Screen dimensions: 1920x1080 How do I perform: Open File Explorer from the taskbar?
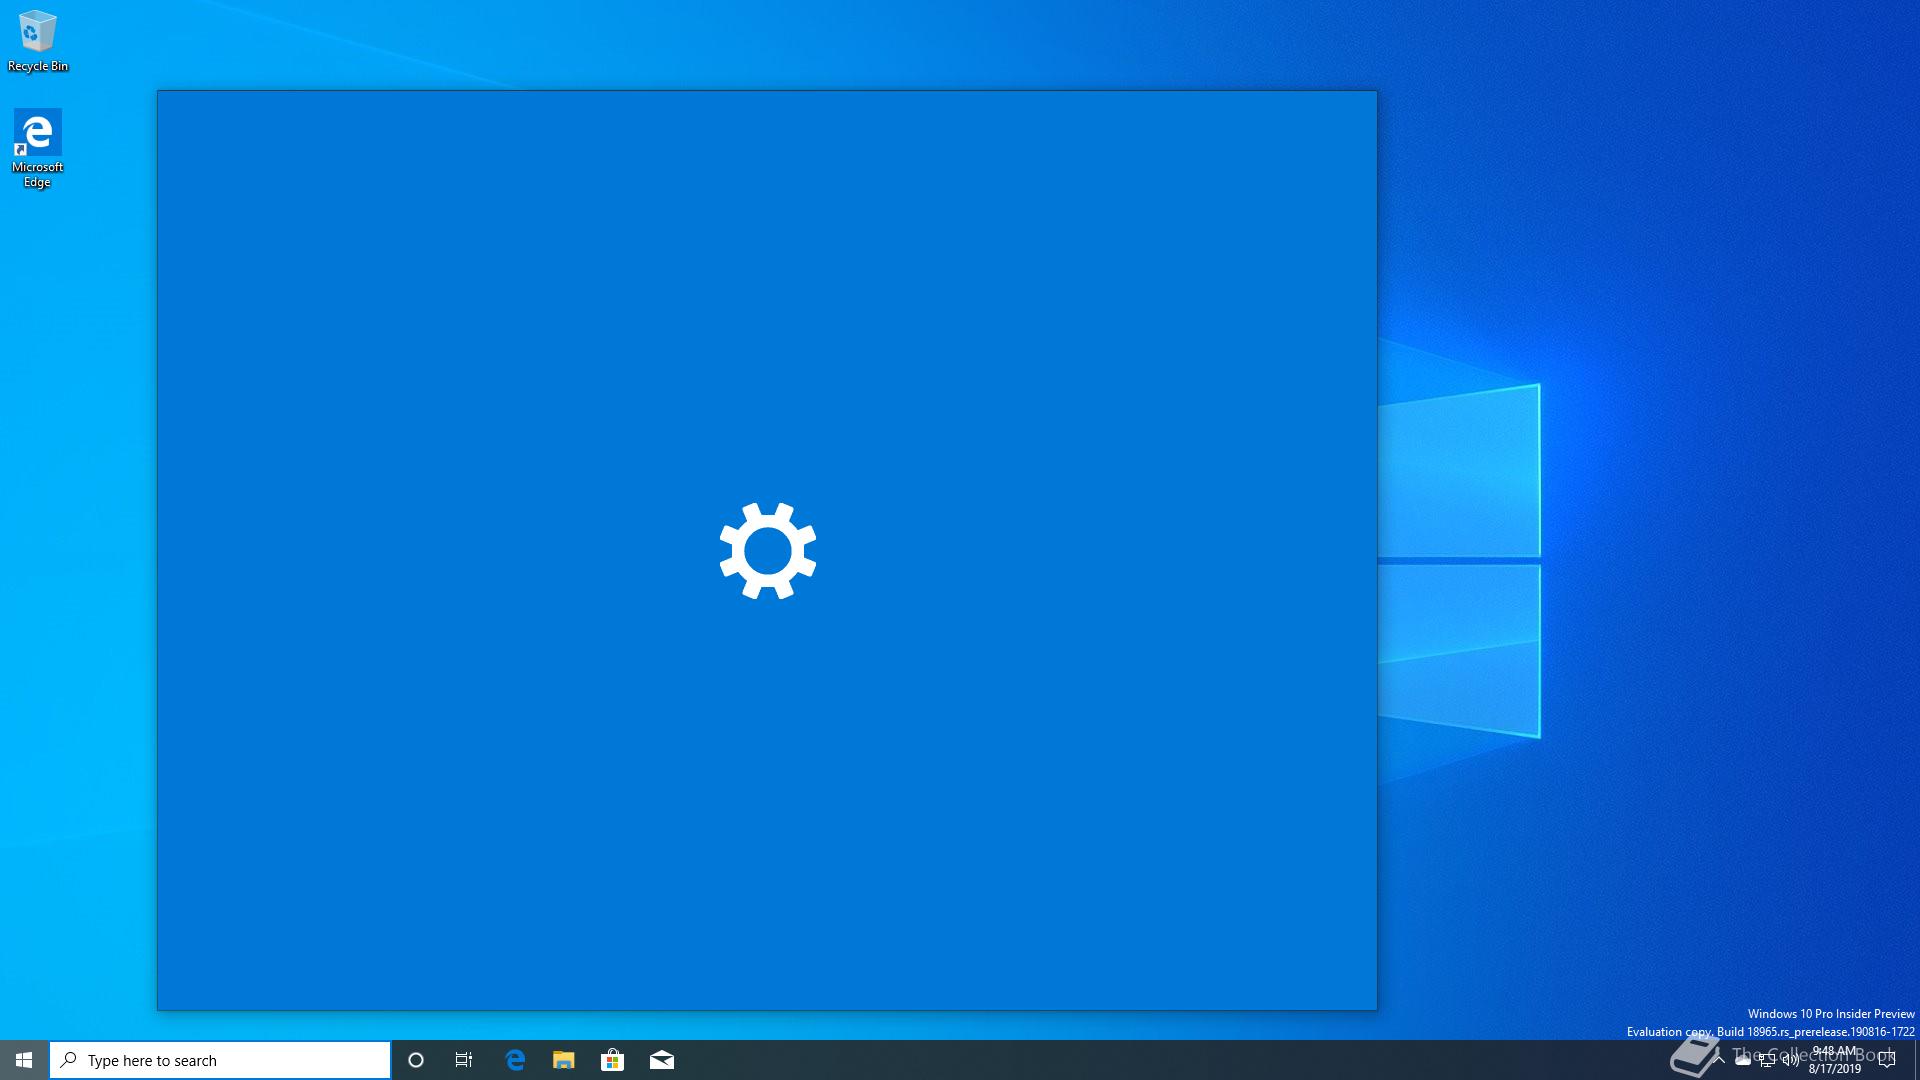[564, 1060]
